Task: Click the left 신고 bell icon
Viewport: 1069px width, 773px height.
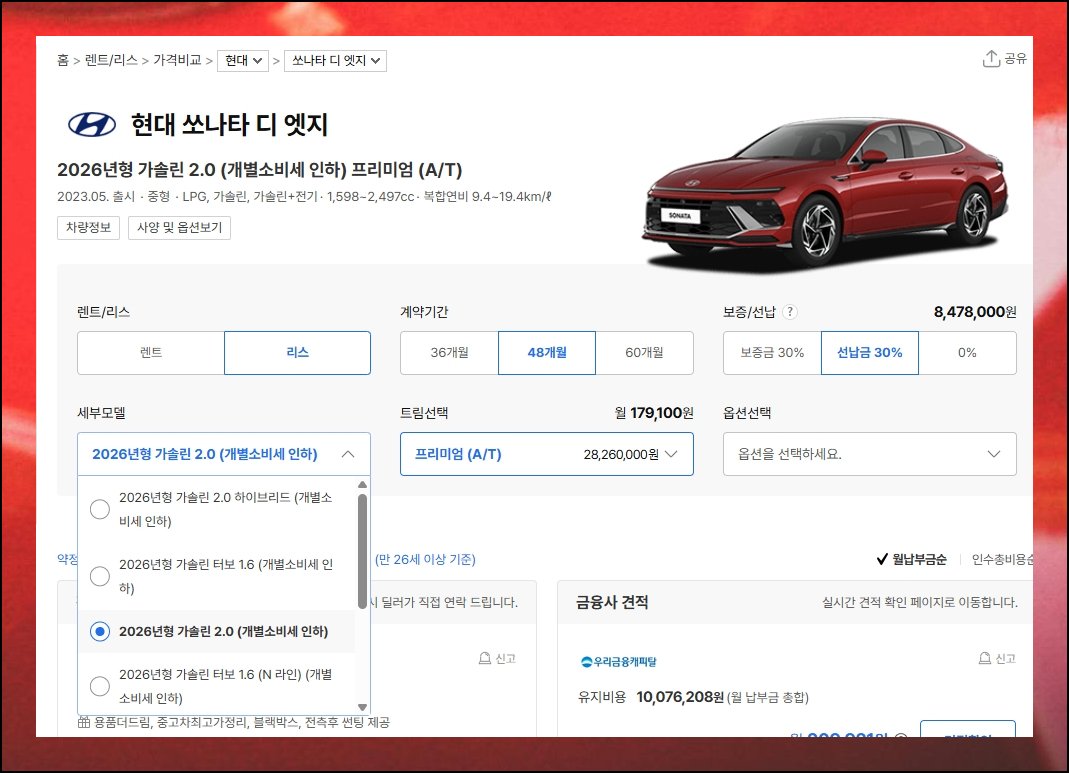Action: pyautogui.click(x=485, y=658)
